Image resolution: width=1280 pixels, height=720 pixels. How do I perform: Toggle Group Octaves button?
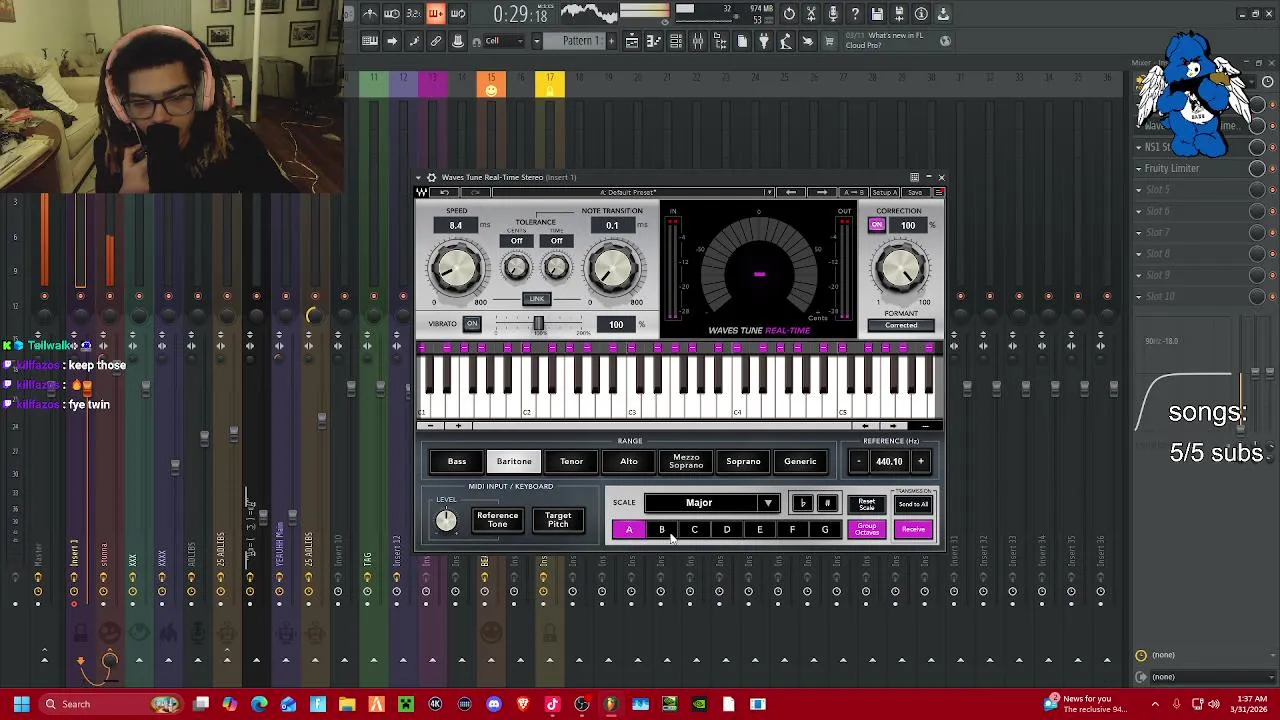pyautogui.click(x=867, y=529)
